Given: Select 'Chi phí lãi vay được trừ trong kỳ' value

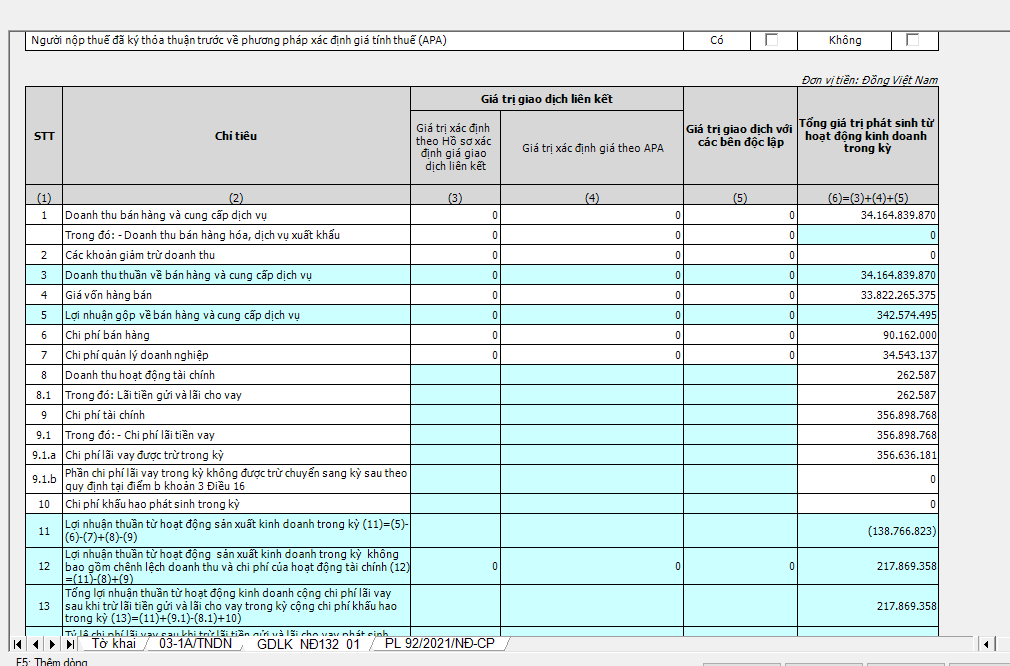Looking at the screenshot, I should click(867, 455).
